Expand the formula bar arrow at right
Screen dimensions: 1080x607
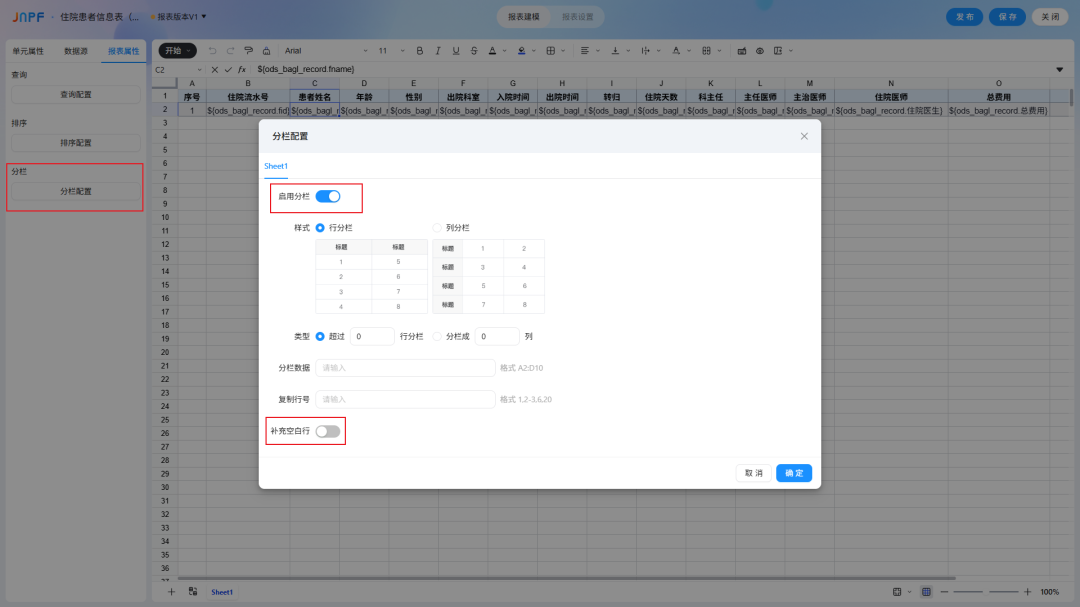pyautogui.click(x=1059, y=70)
